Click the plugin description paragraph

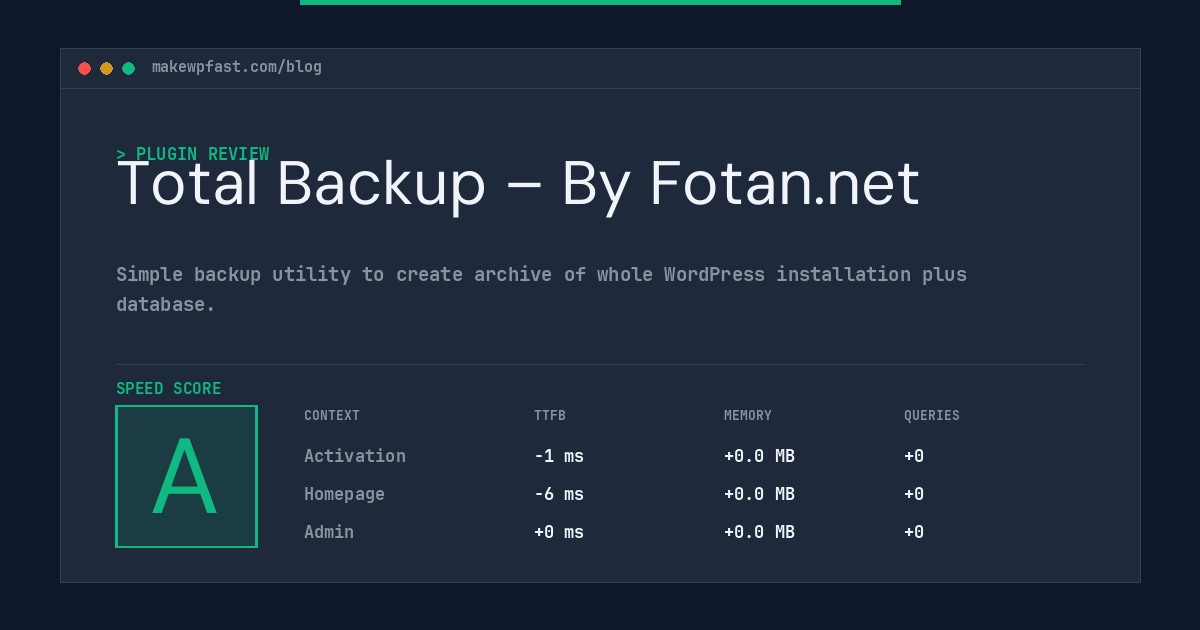[x=541, y=289]
